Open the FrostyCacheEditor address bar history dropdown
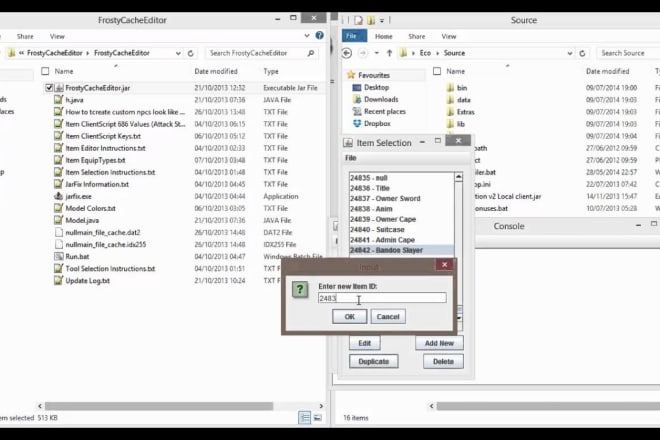This screenshot has width=660, height=440. click(178, 53)
